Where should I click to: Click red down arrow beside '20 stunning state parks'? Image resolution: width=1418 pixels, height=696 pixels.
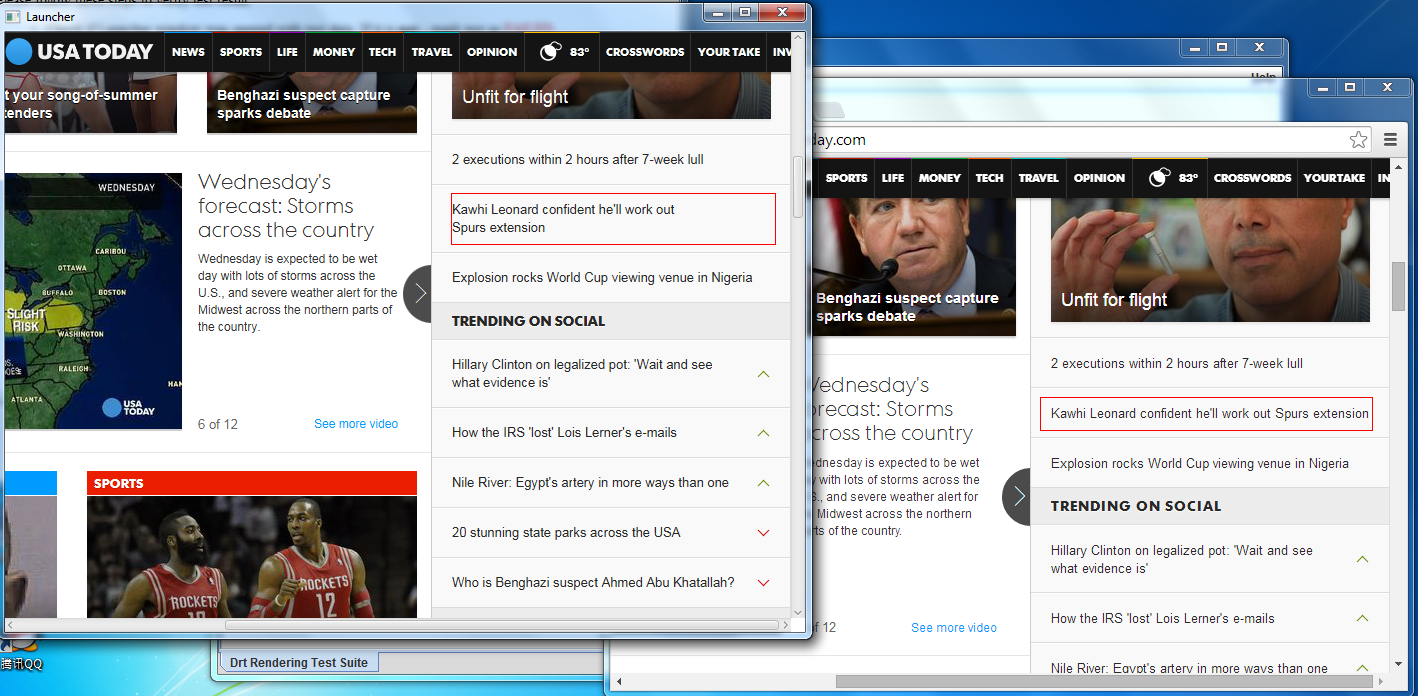[x=763, y=533]
